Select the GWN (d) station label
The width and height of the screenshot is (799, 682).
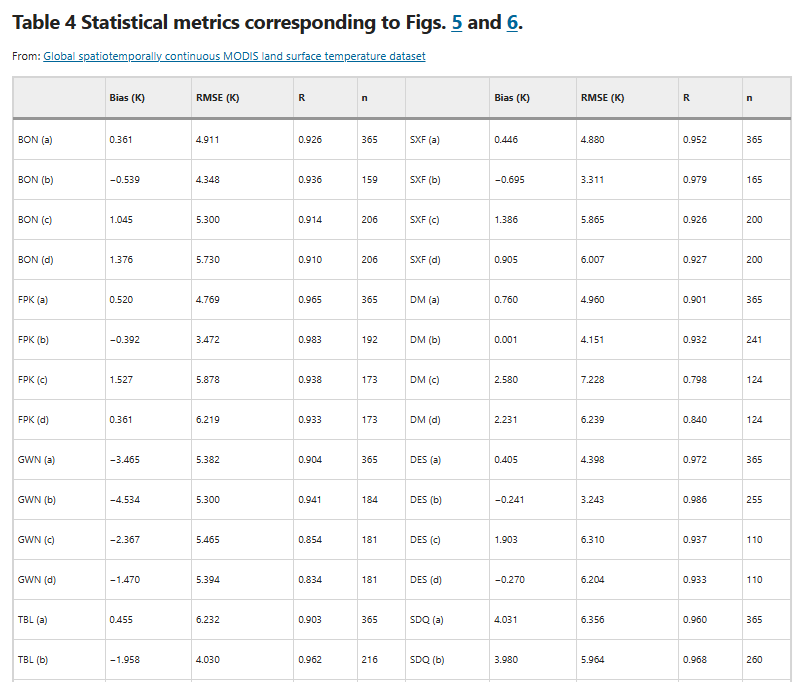click(x=35, y=580)
